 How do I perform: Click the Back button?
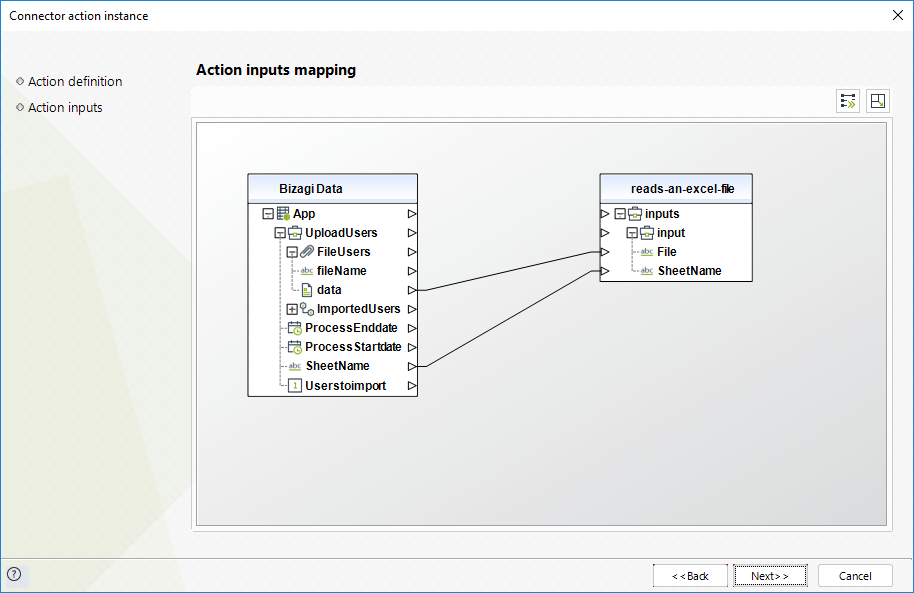click(690, 576)
